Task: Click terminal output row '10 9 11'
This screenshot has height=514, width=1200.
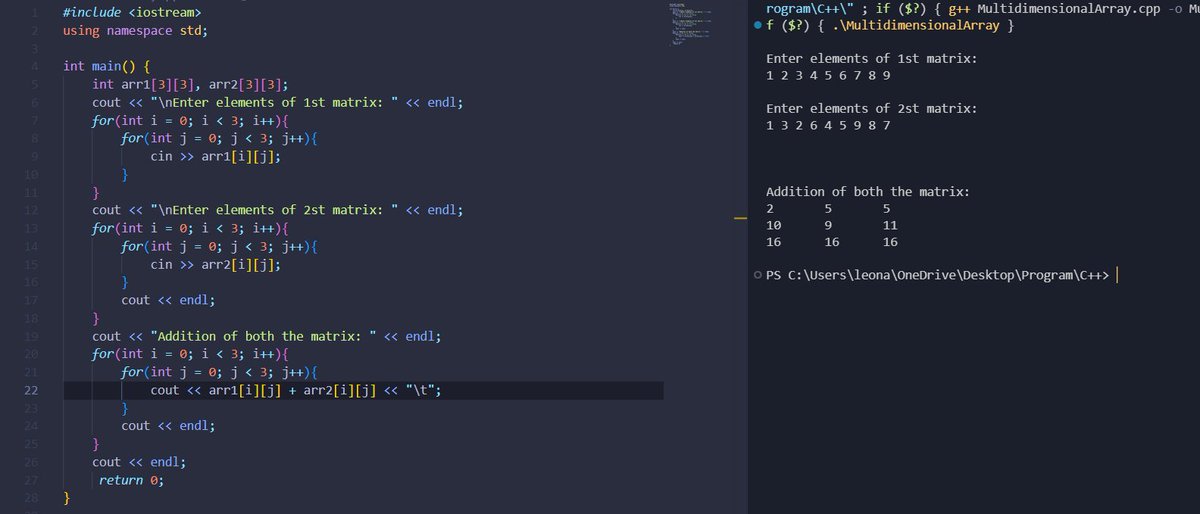Action: [832, 225]
